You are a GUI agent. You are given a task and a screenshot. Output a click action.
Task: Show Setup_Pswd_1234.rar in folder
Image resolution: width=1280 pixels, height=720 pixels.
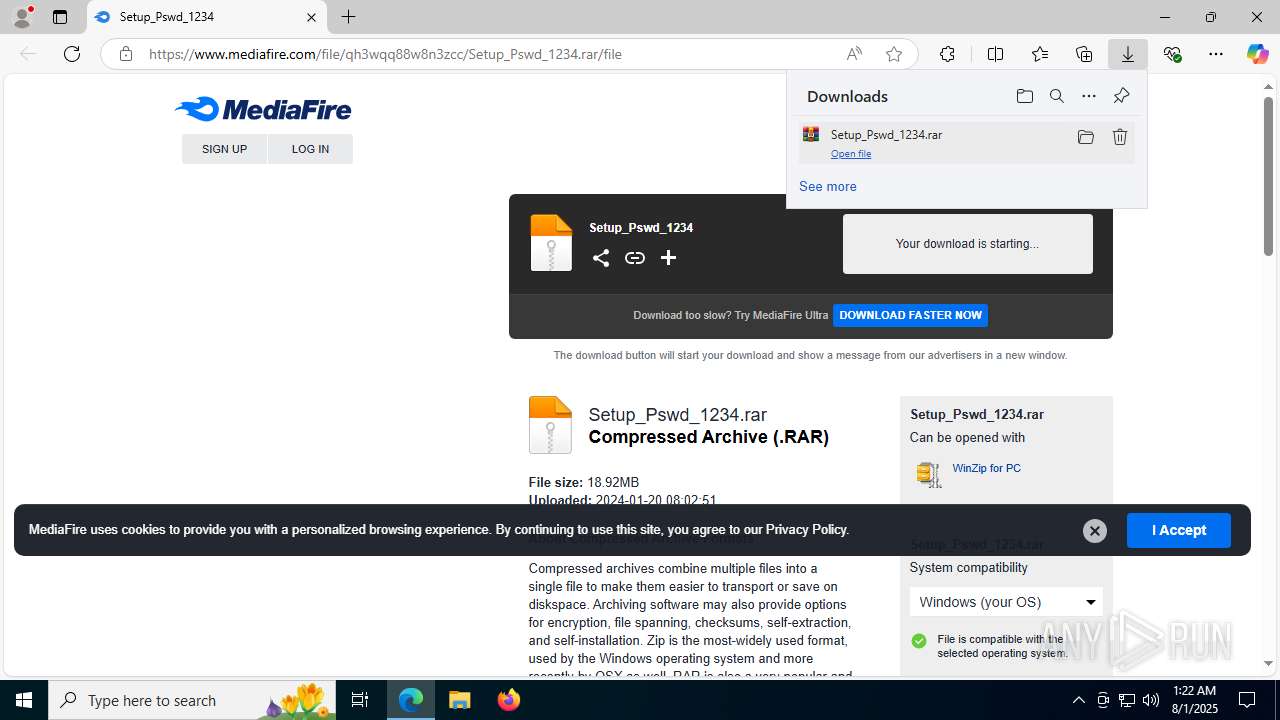[x=1086, y=137]
